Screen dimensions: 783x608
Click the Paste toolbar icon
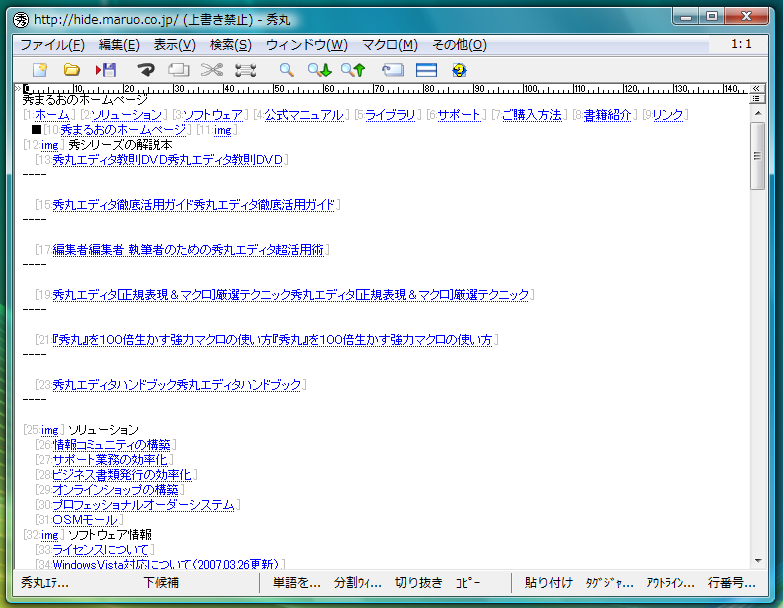246,70
